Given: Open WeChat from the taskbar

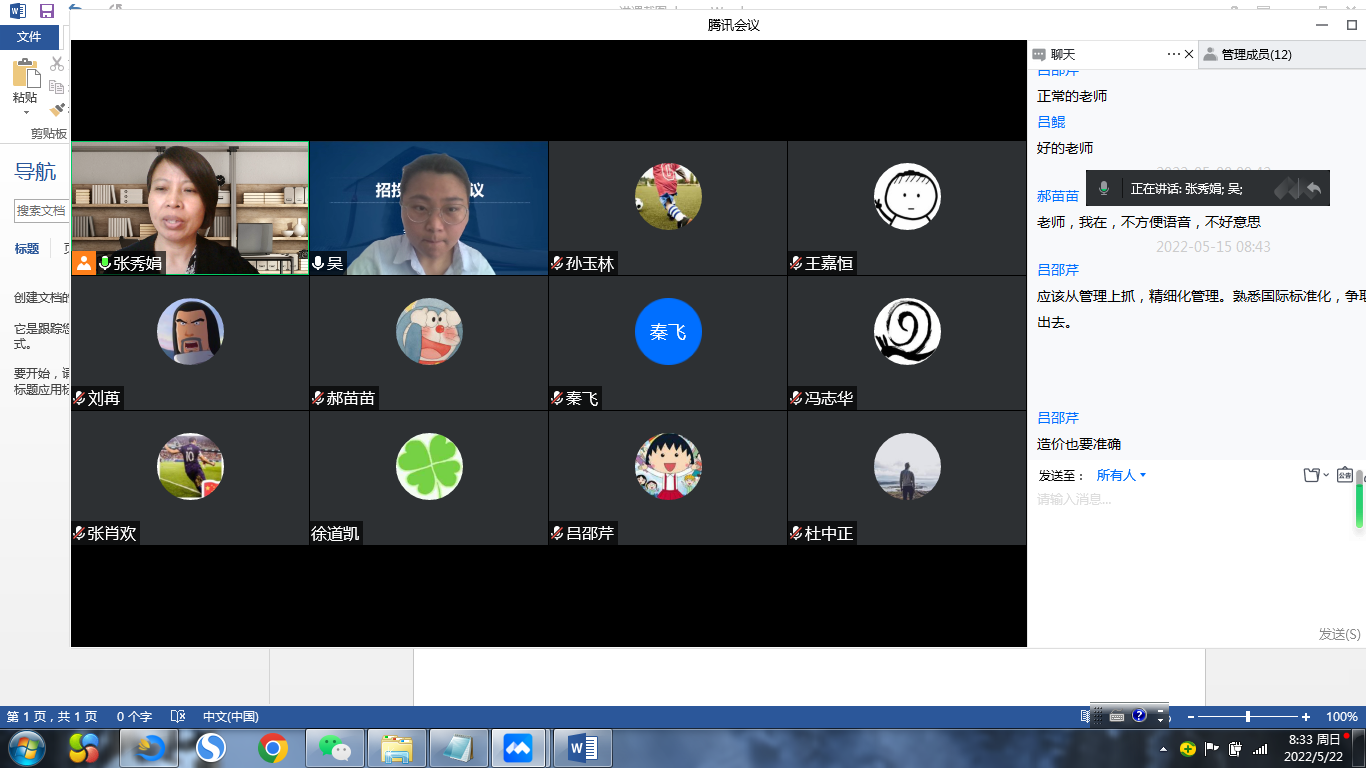Looking at the screenshot, I should (335, 748).
